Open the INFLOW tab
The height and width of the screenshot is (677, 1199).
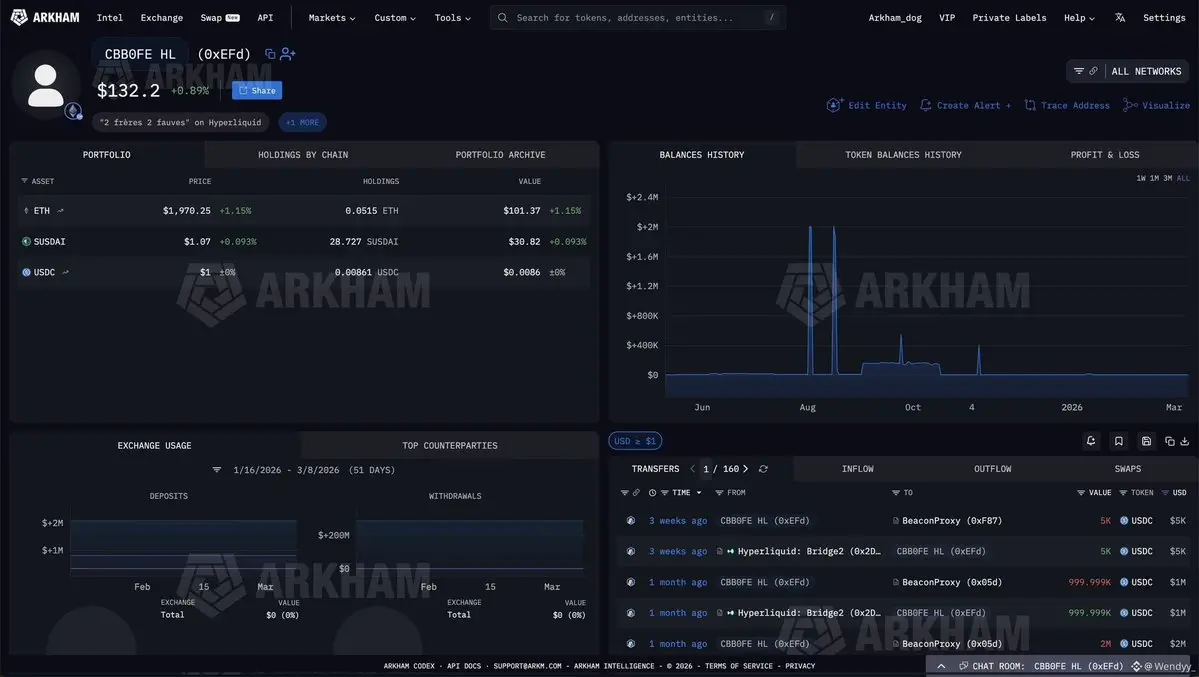[x=857, y=469]
